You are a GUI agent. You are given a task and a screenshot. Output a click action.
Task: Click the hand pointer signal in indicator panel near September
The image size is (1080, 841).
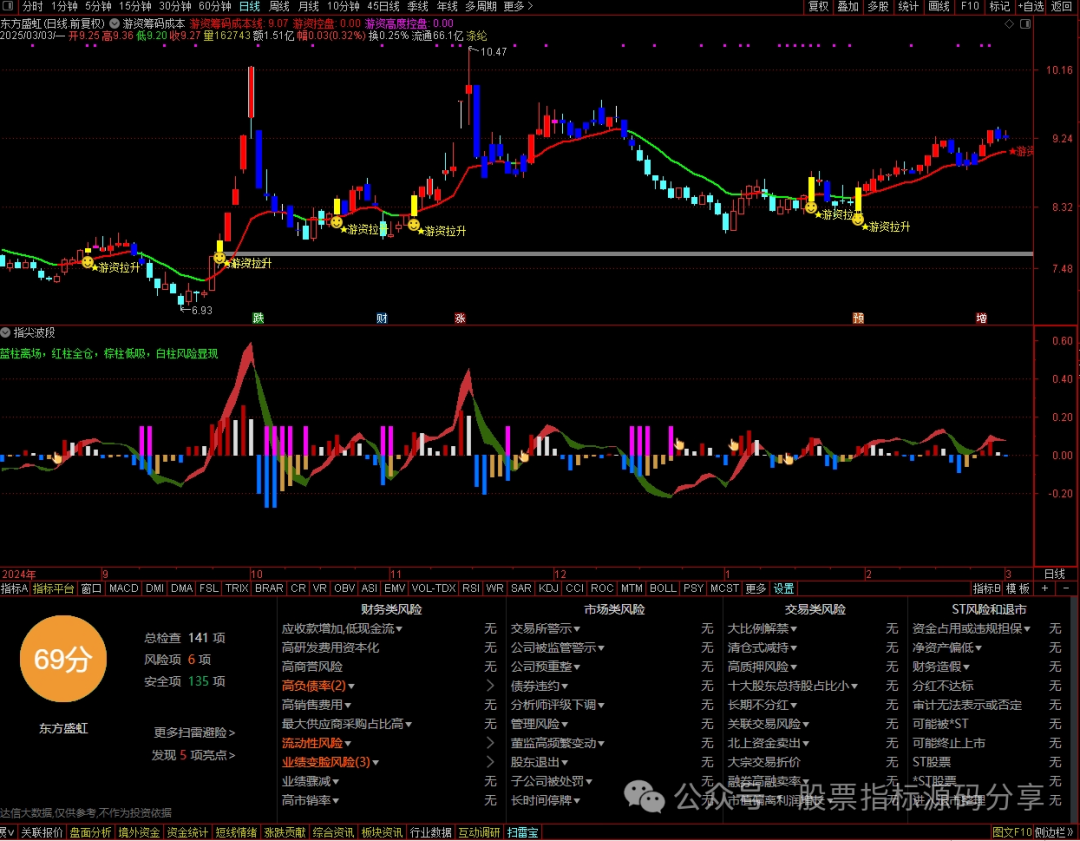[x=56, y=457]
